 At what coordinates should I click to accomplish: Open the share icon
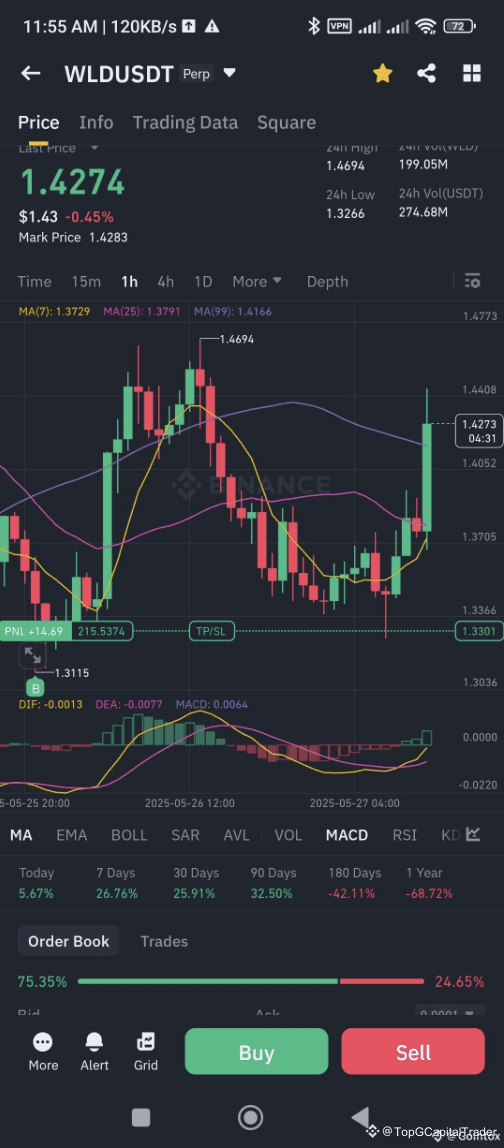[x=426, y=73]
